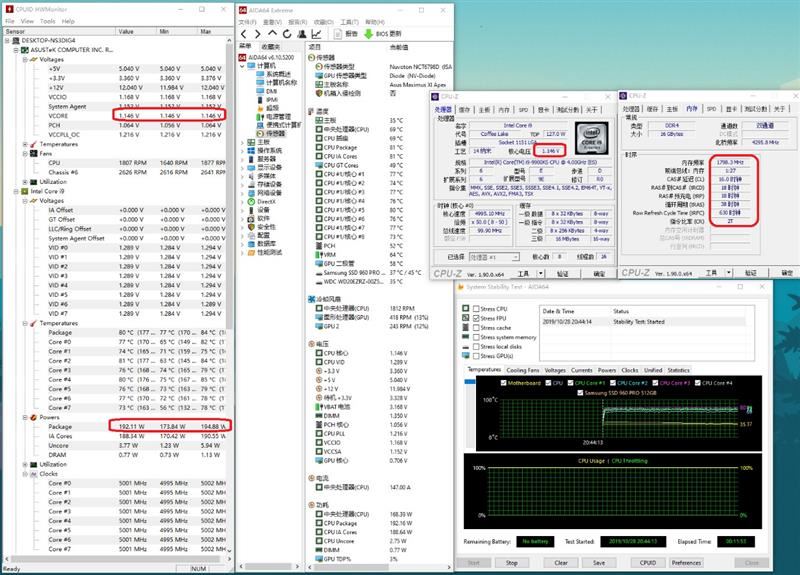
Task: Switch to AIDA64 Favorites panel tab
Action: point(270,46)
